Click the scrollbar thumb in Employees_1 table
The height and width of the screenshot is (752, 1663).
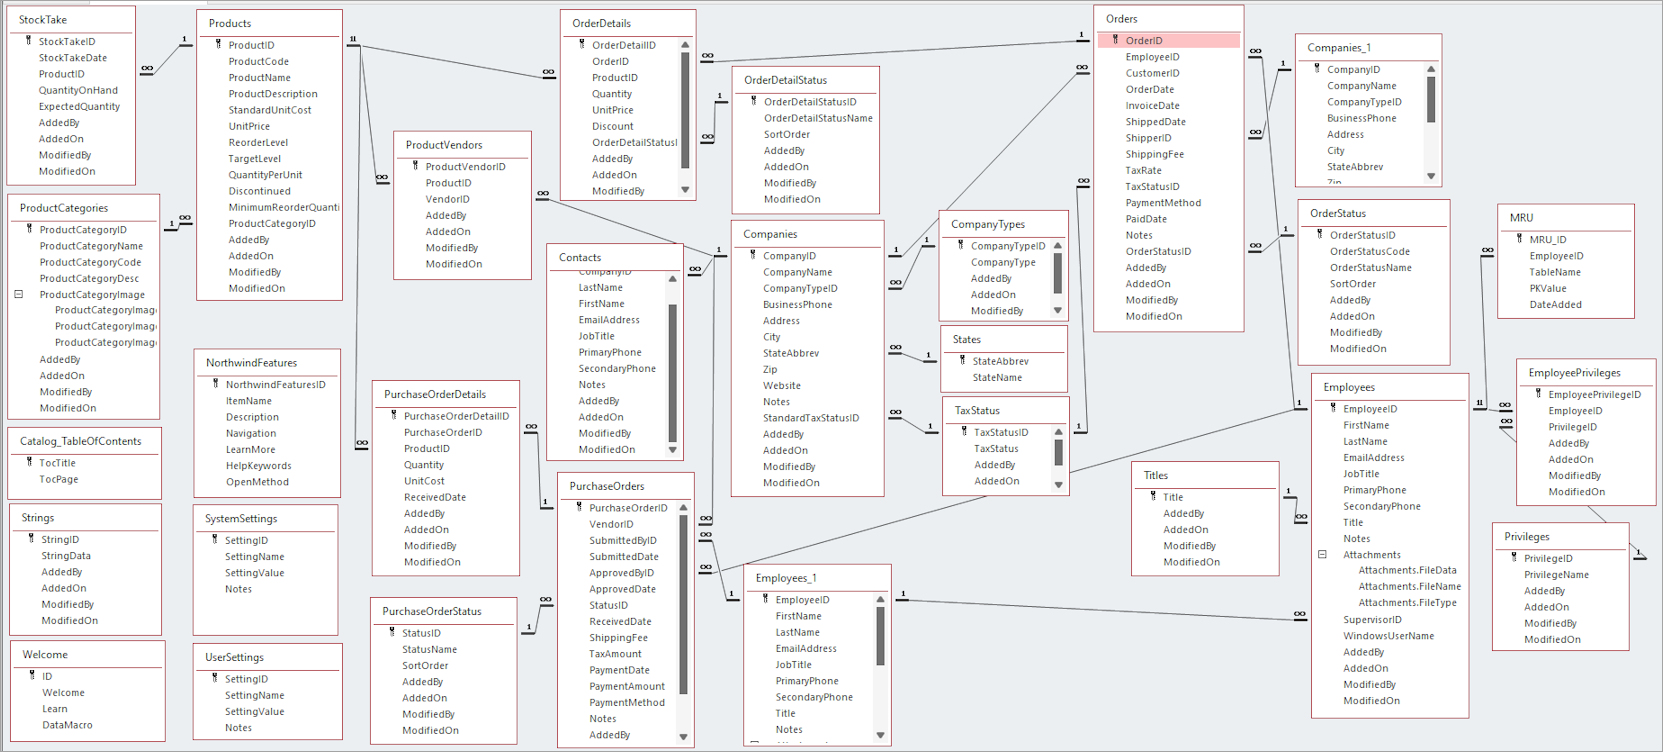pos(880,636)
